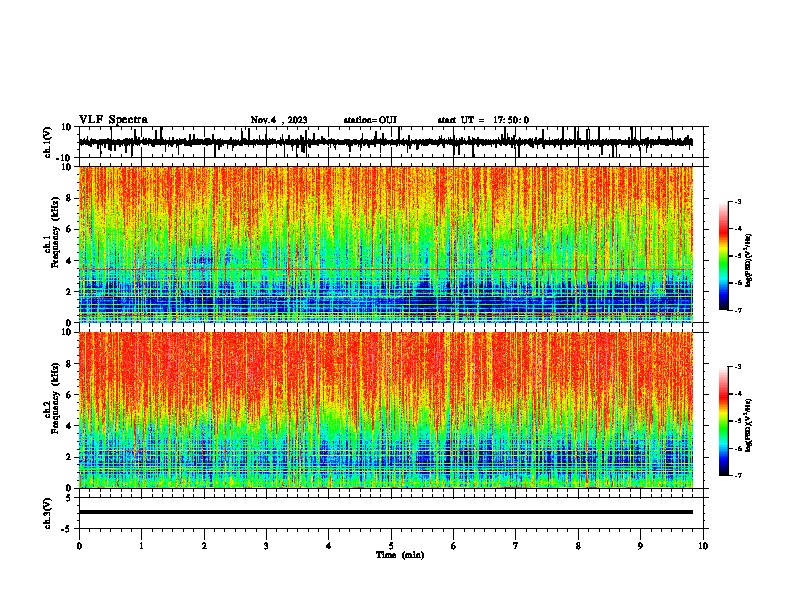Click the time axis tick label '5'
Screen dimensions: 792x612
pyautogui.click(x=391, y=546)
